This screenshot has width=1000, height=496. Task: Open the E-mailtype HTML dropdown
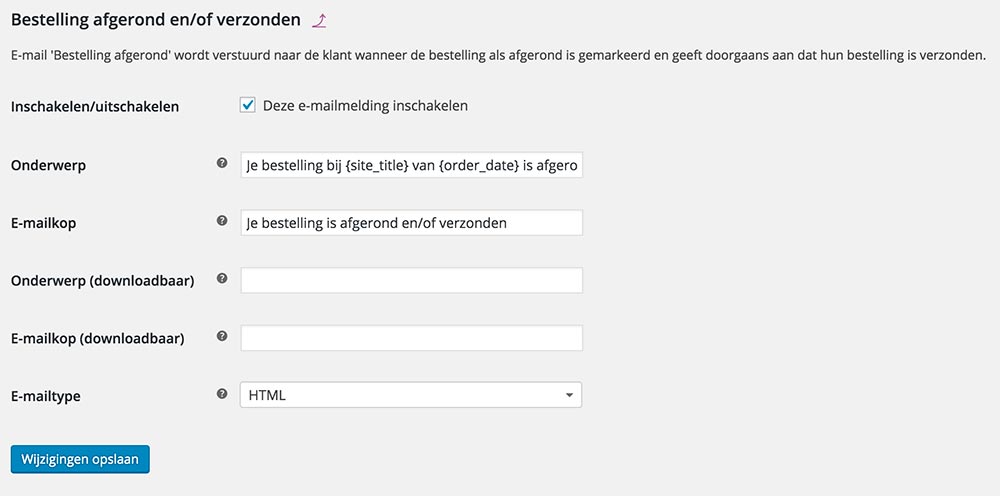411,395
